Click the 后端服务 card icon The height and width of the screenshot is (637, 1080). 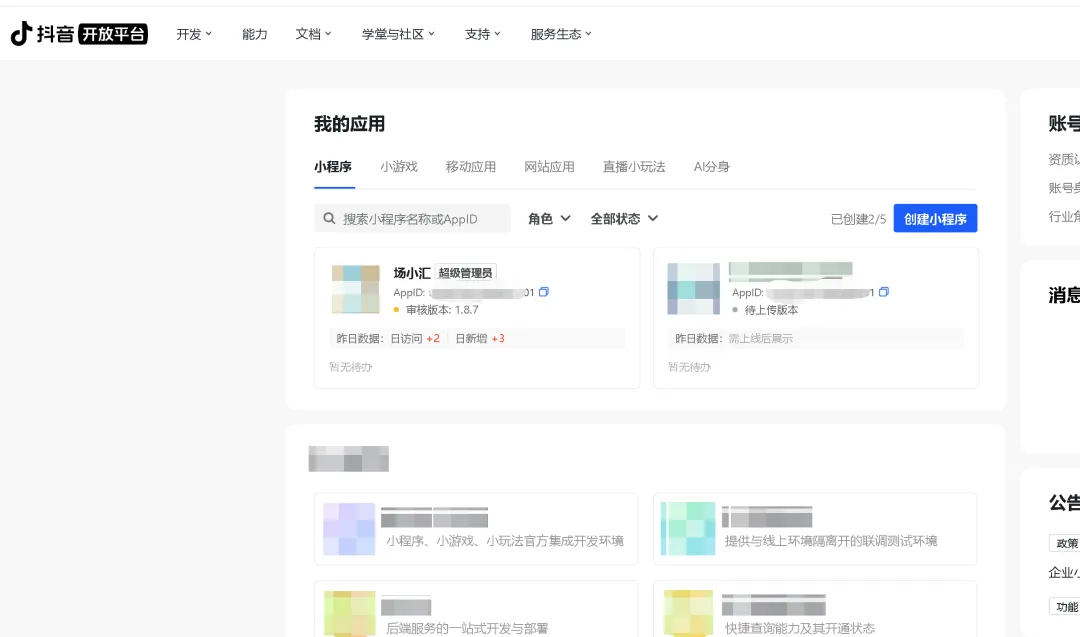point(350,614)
